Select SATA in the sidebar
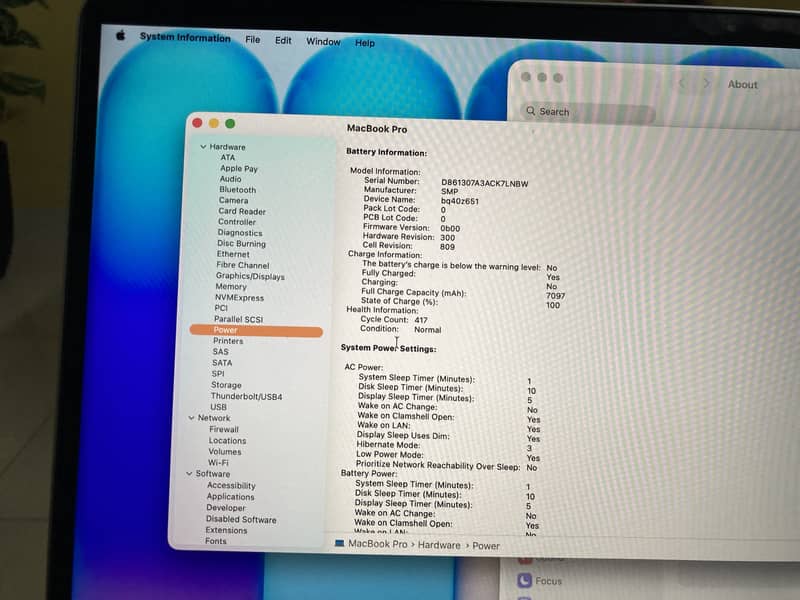The height and width of the screenshot is (600, 800). pyautogui.click(x=222, y=363)
